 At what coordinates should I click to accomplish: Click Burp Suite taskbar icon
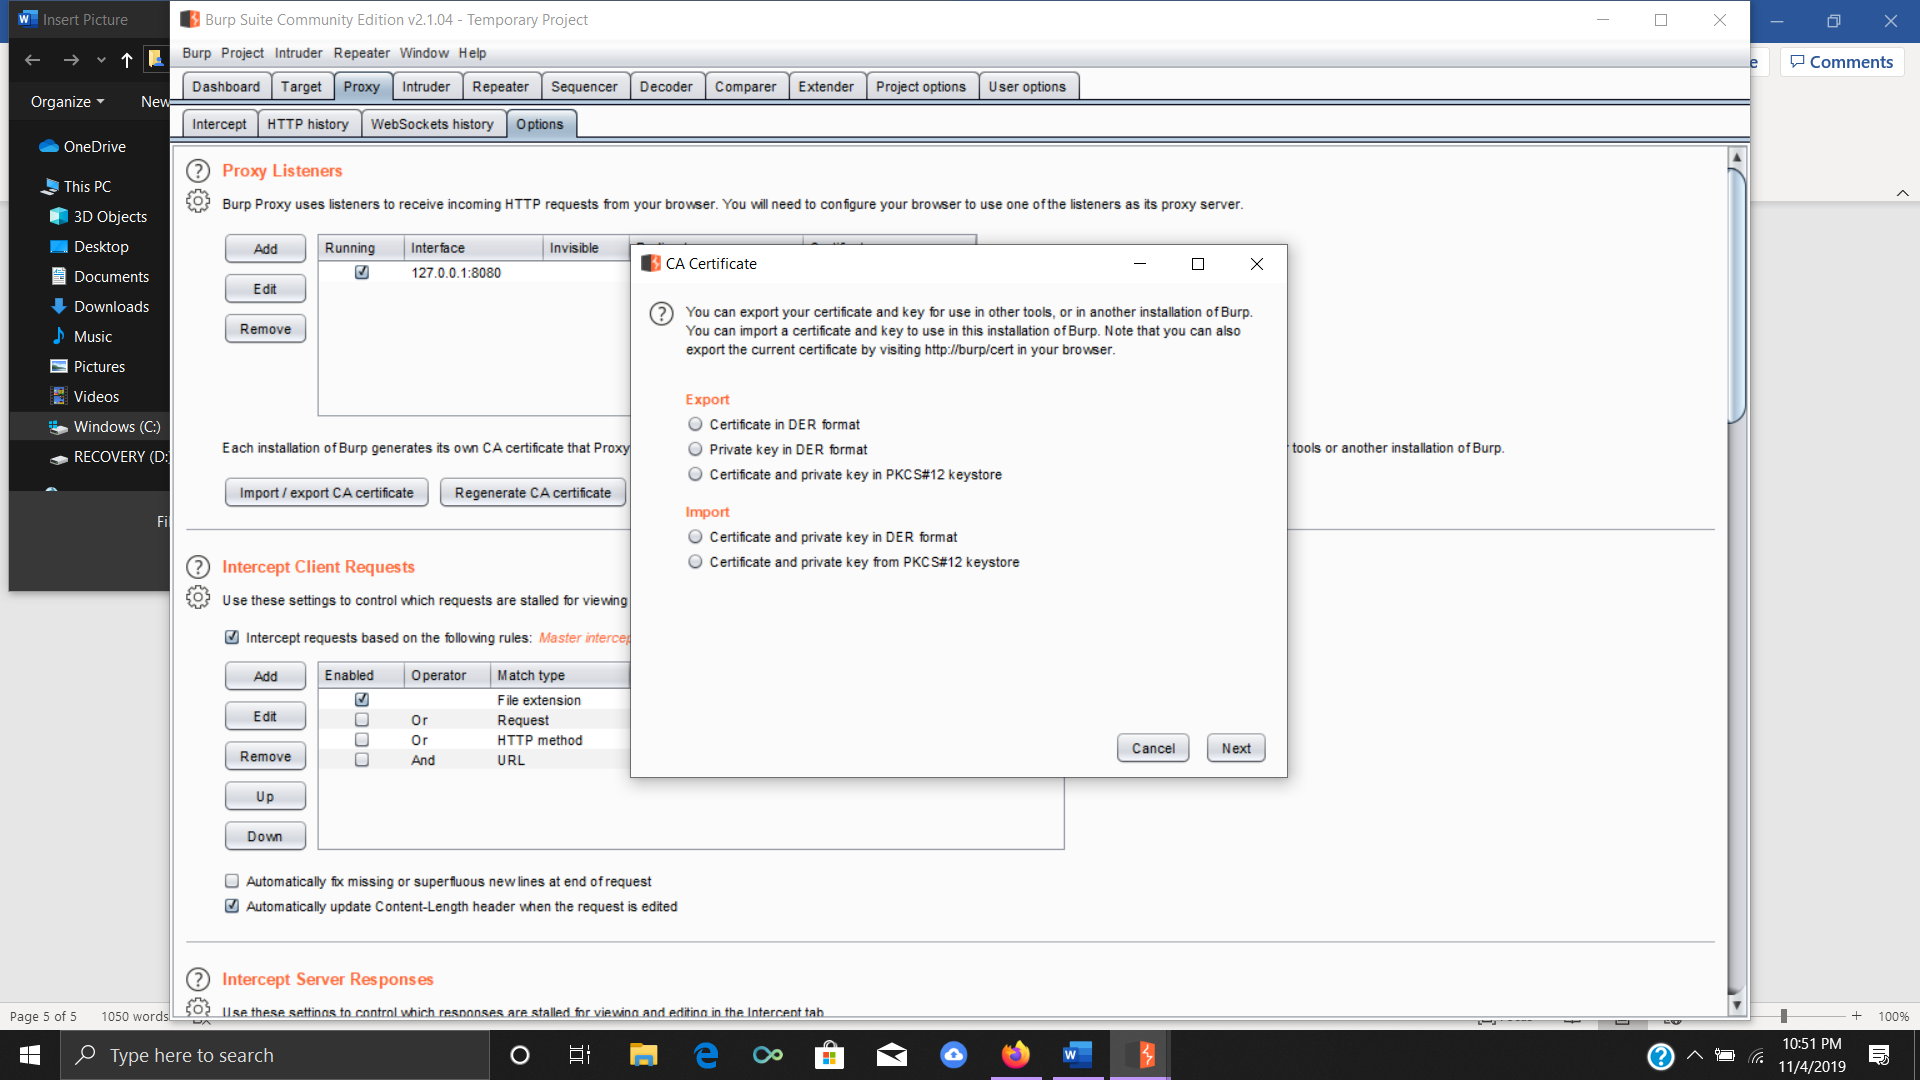click(x=1140, y=1055)
